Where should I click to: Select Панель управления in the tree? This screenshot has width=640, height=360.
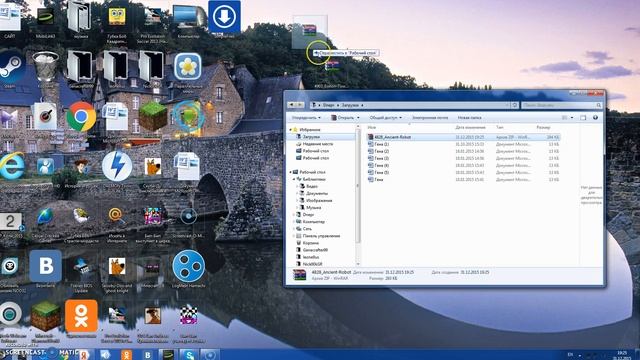pos(321,236)
